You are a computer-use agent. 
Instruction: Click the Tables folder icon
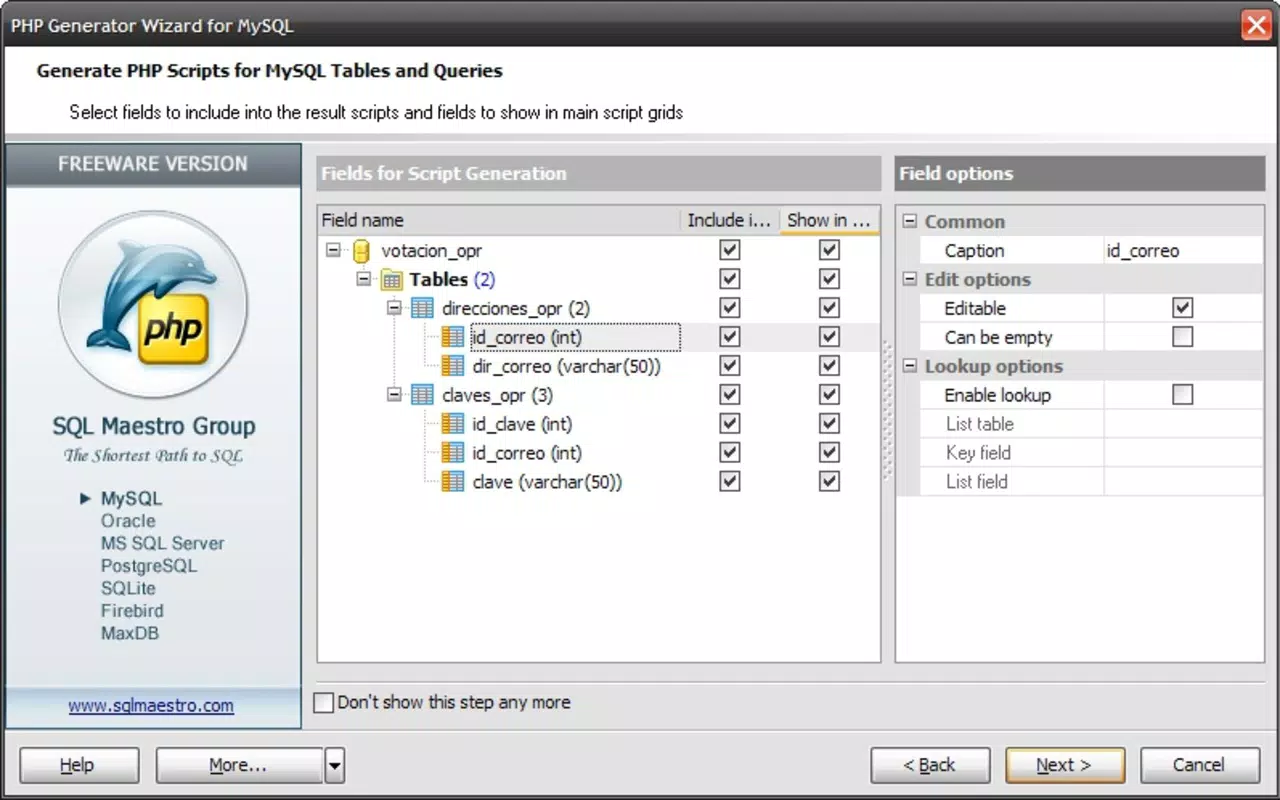[x=393, y=280]
